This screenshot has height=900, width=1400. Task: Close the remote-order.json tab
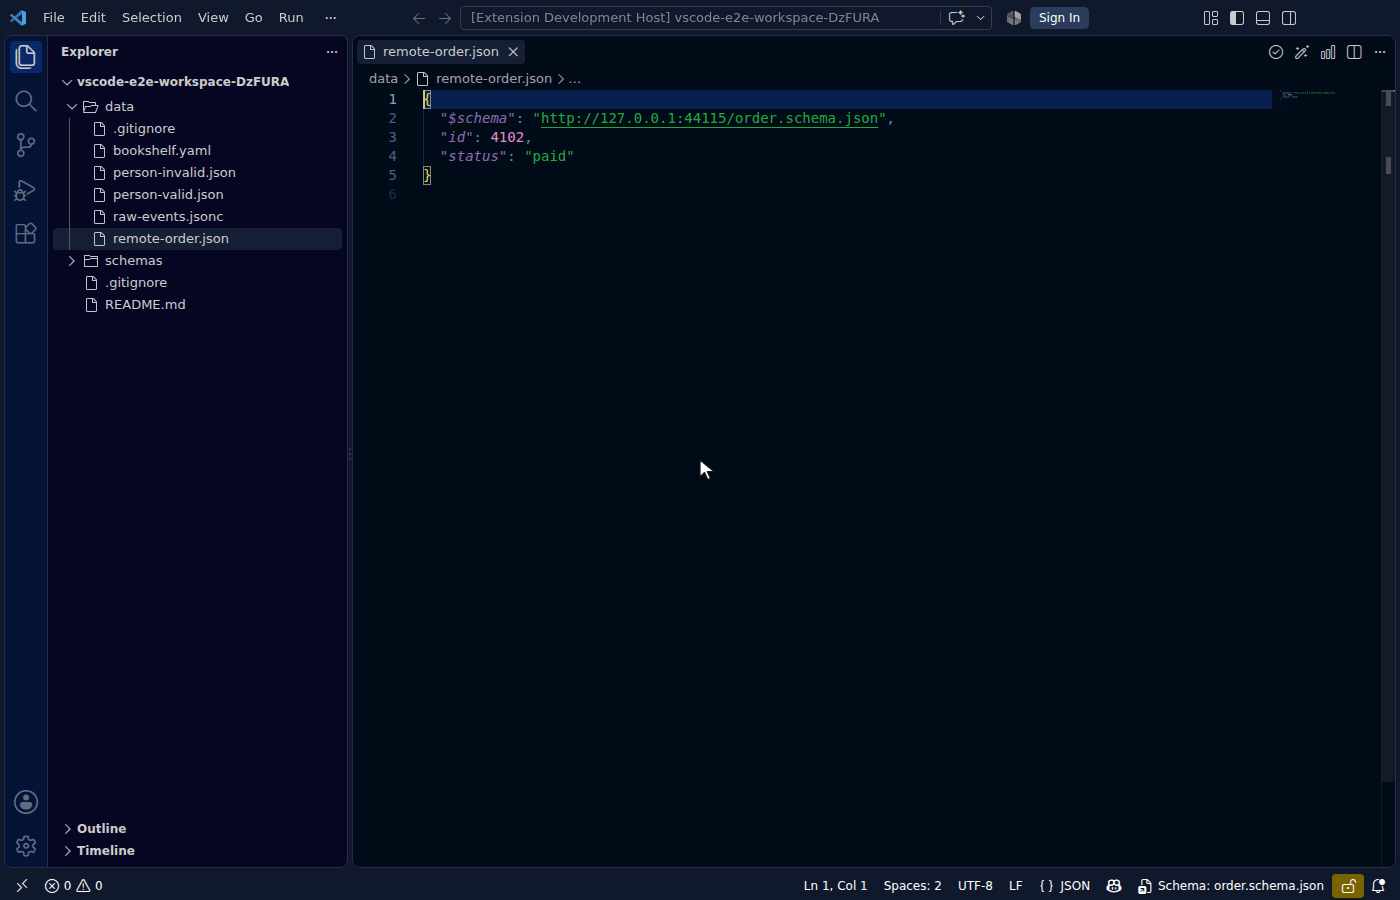pyautogui.click(x=513, y=52)
